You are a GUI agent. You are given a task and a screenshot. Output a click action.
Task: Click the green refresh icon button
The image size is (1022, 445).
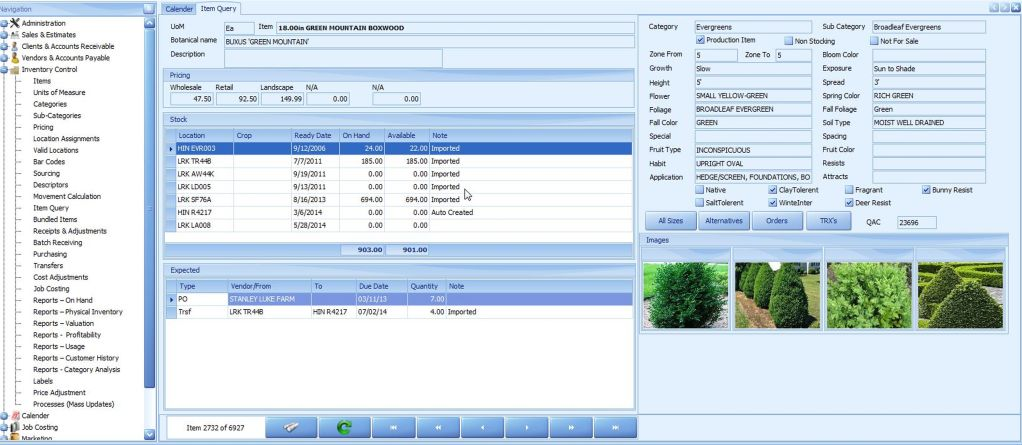(x=346, y=427)
